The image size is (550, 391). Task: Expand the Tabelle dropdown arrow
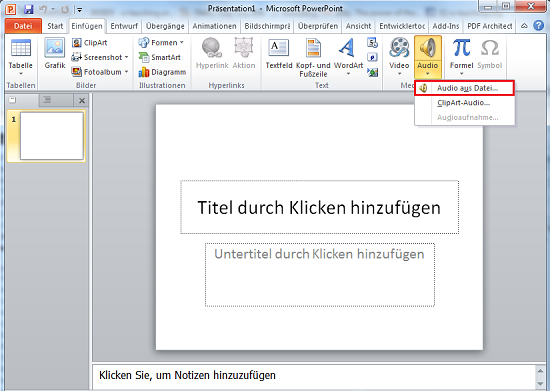coord(21,74)
